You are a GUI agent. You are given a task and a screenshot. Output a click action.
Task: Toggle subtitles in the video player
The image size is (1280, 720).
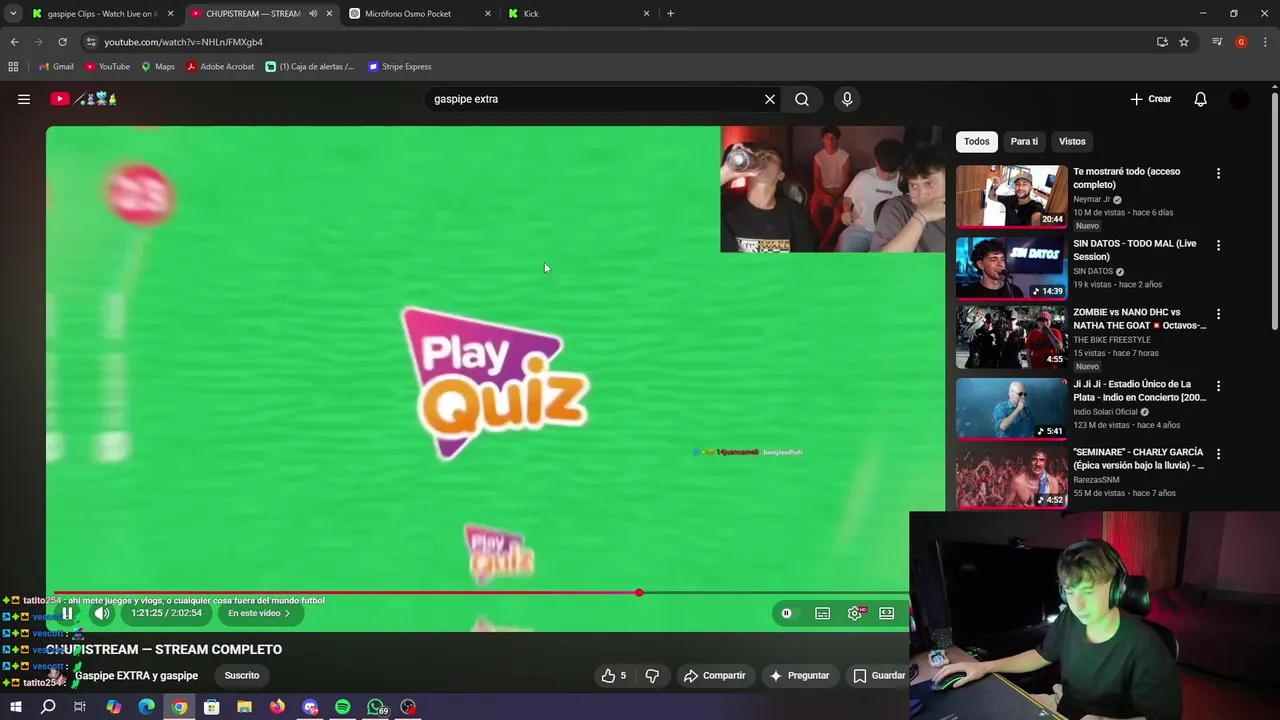coord(822,613)
